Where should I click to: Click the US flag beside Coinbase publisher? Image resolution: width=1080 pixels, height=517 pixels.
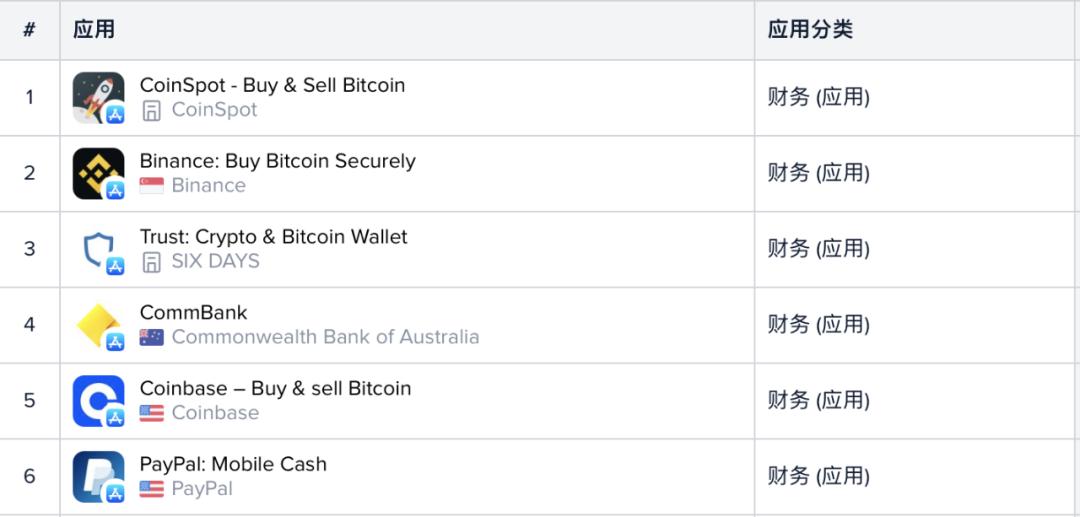click(x=152, y=412)
